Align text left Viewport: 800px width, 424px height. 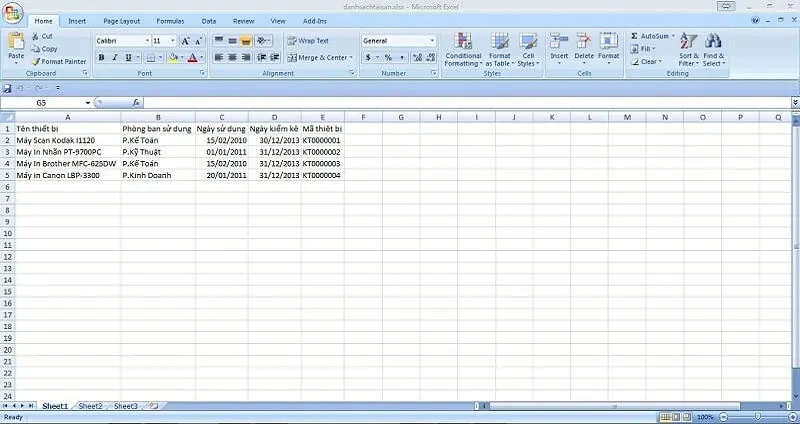click(218, 58)
